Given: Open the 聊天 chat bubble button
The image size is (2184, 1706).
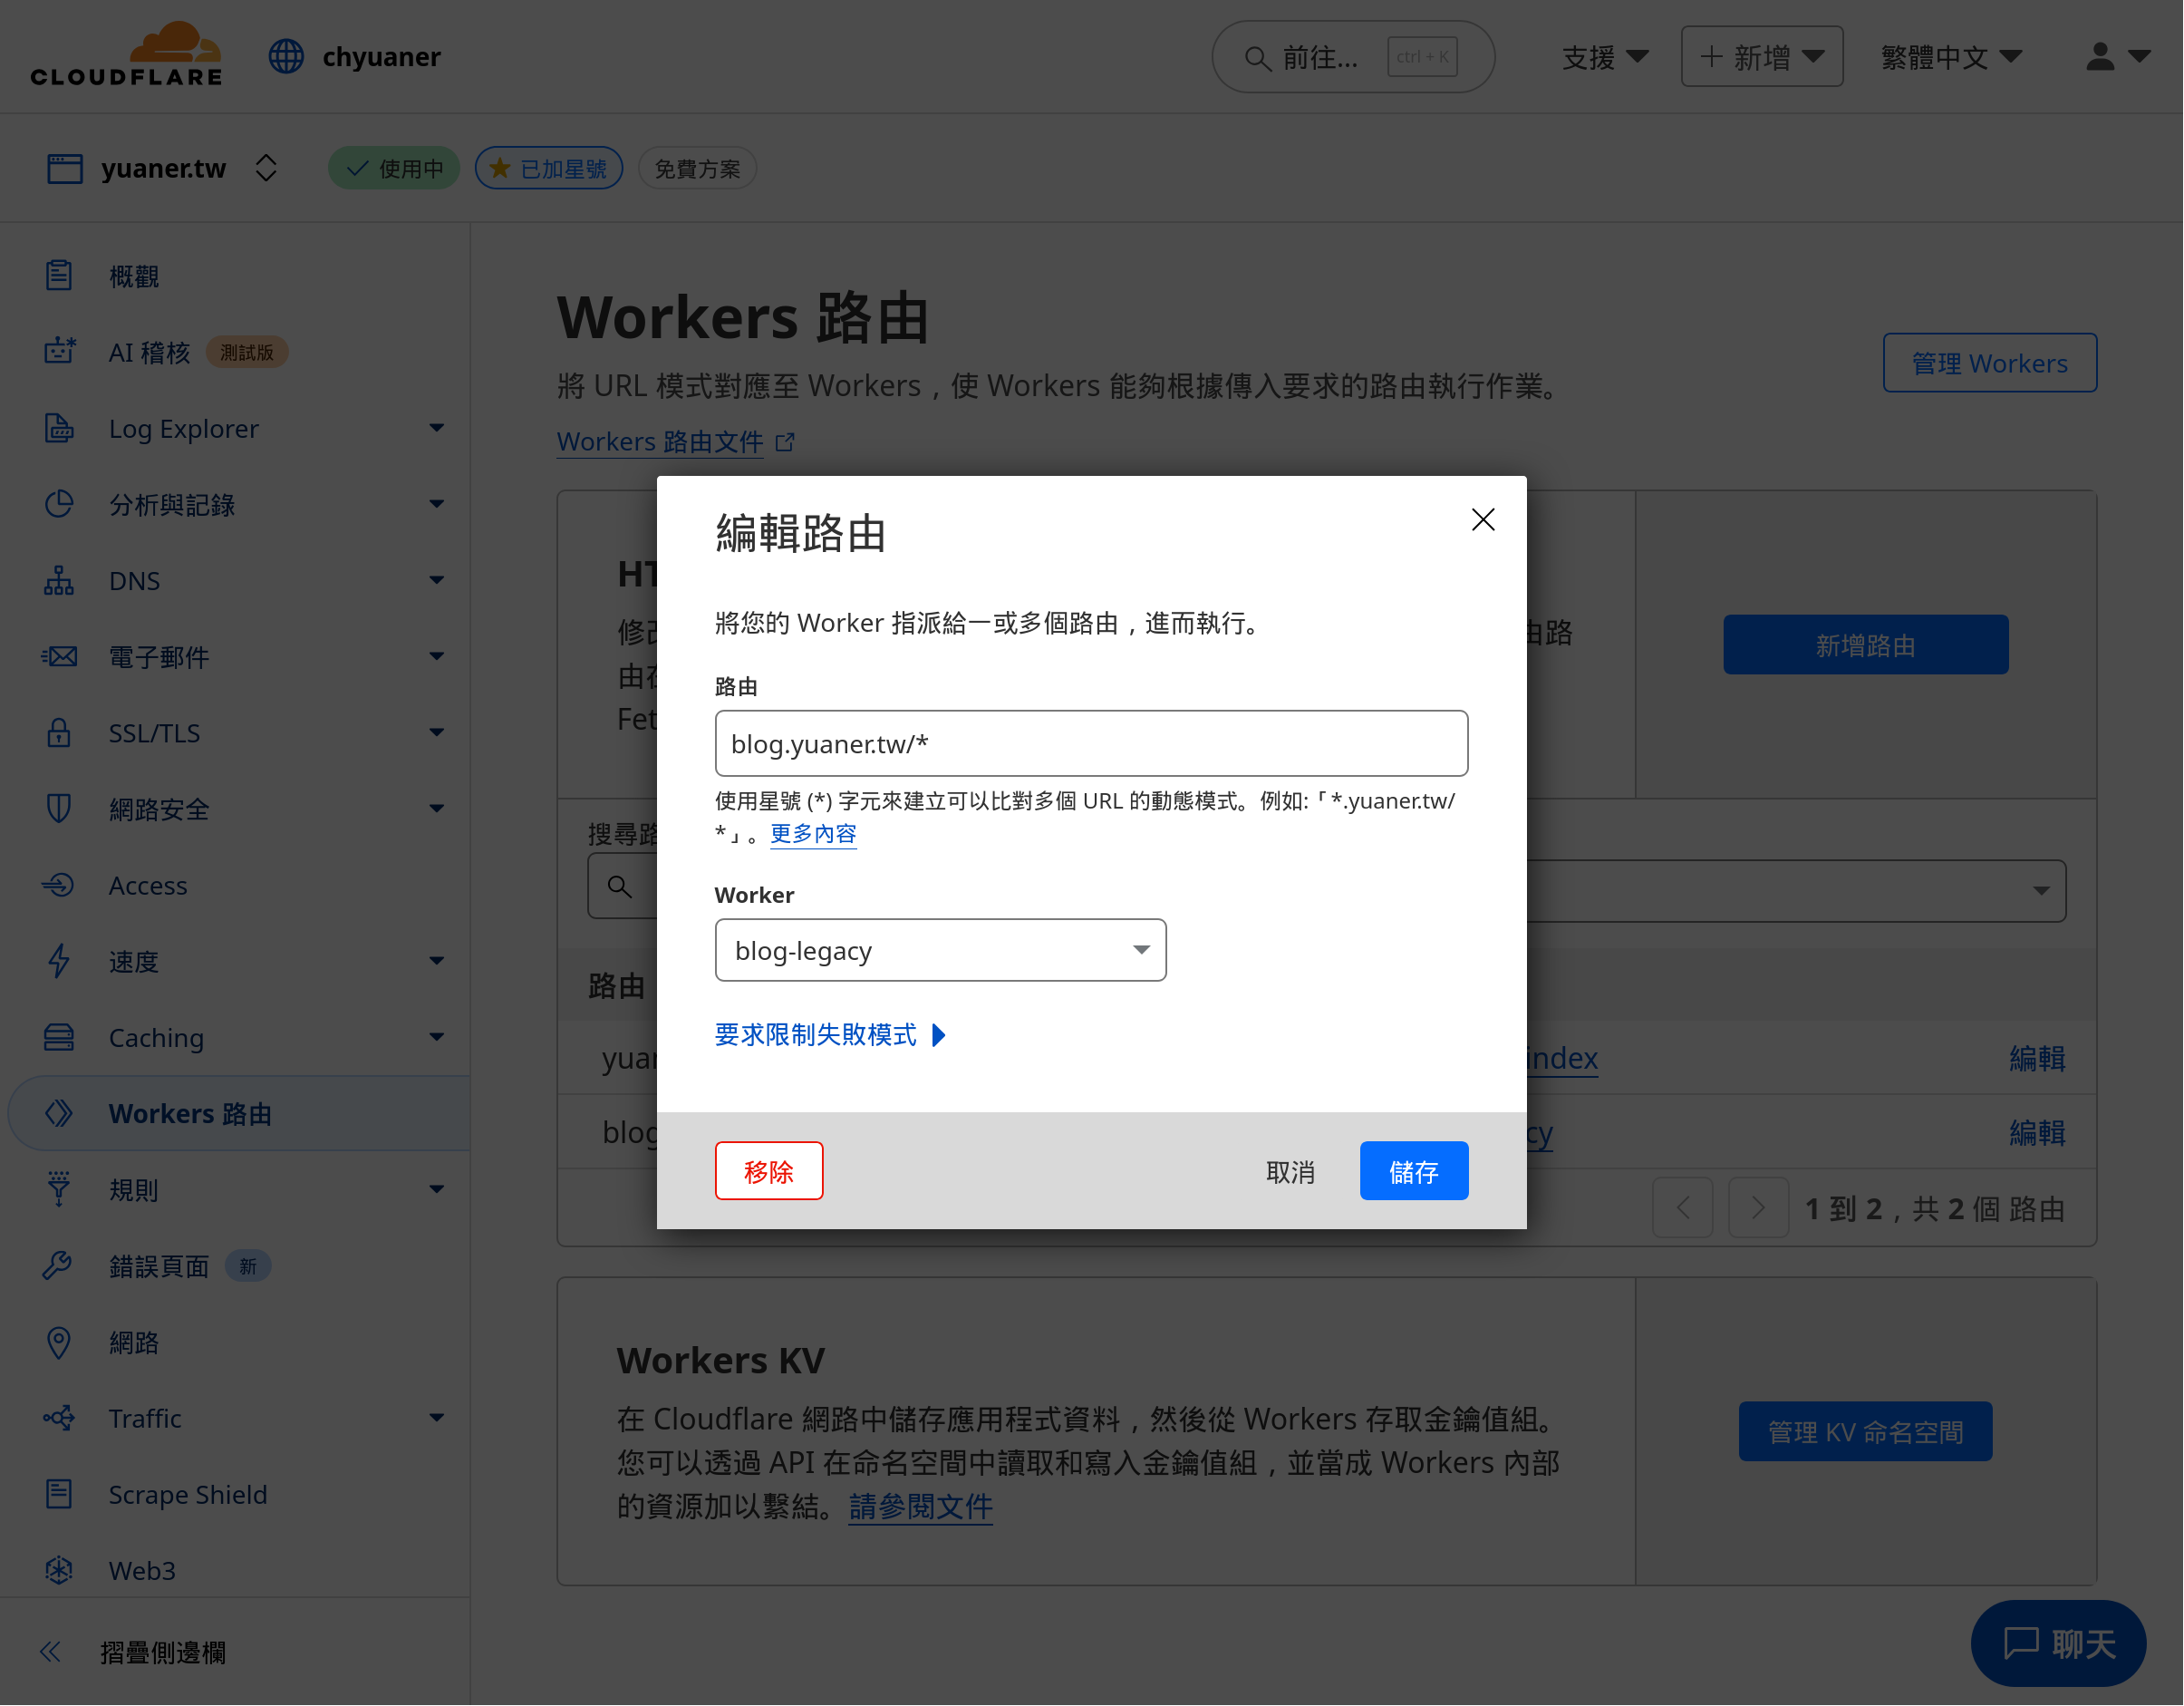Looking at the screenshot, I should click(2059, 1644).
